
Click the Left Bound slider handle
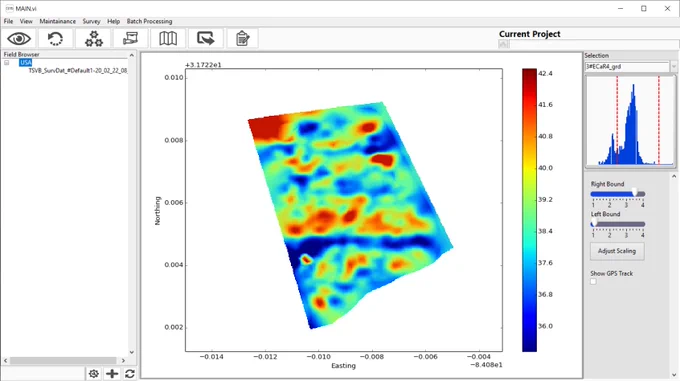coord(594,223)
